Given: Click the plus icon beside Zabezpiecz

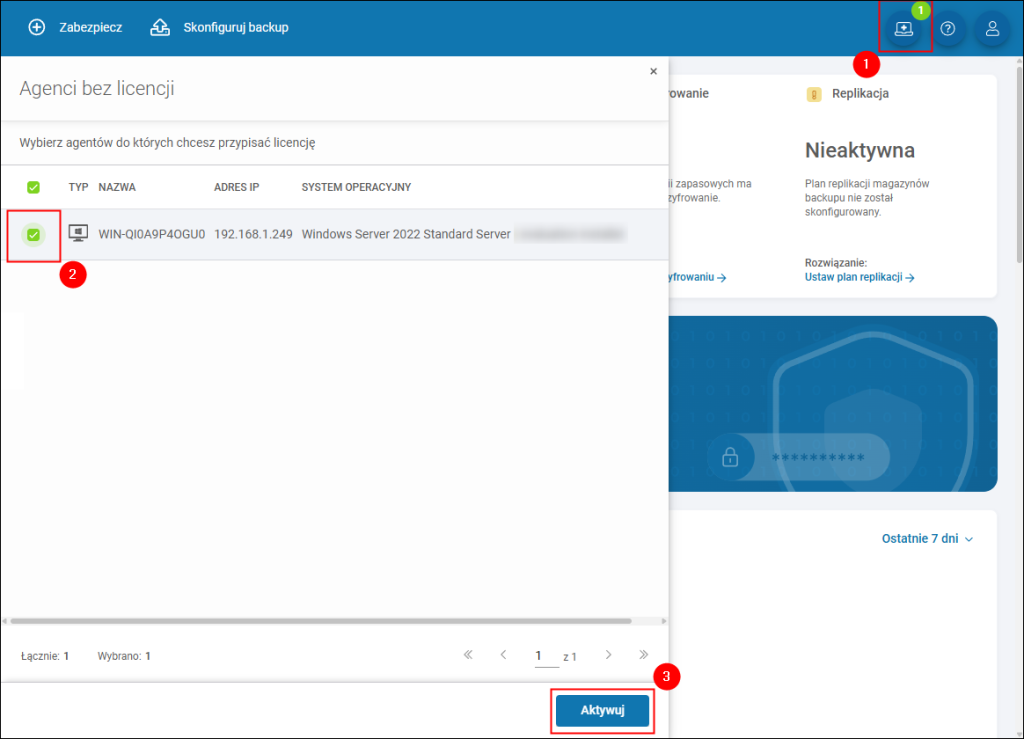Looking at the screenshot, I should tap(37, 27).
